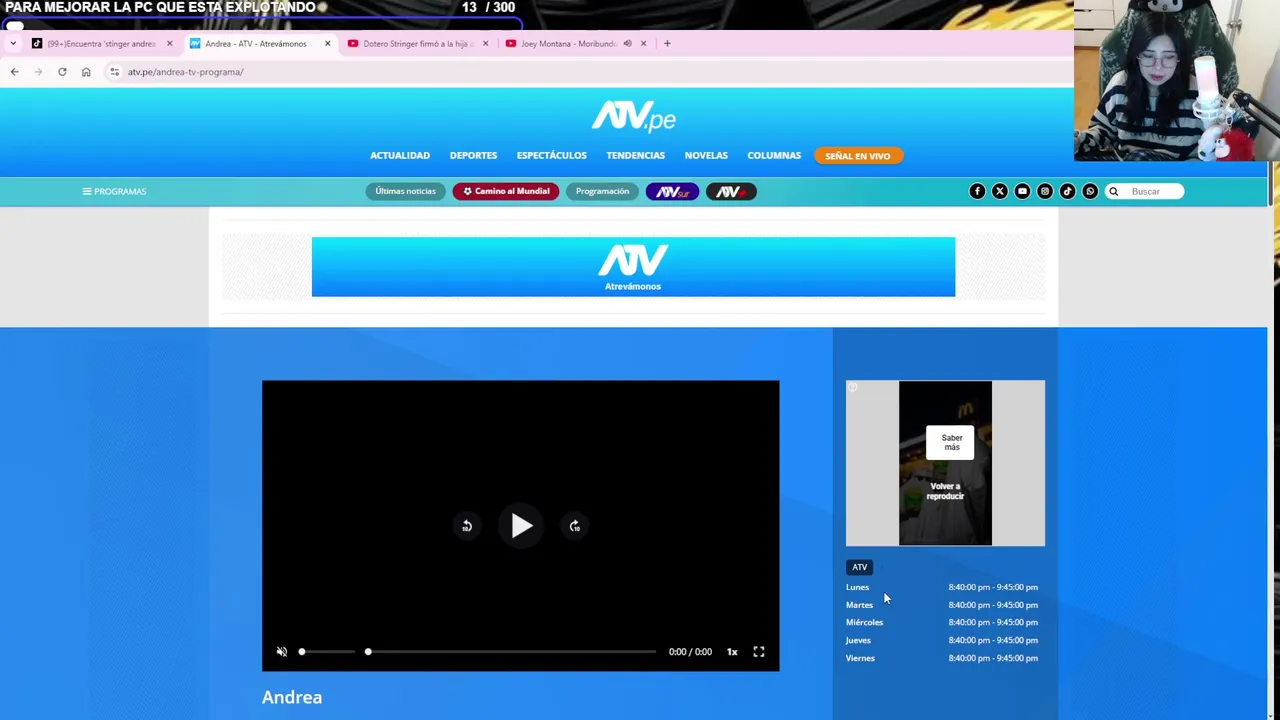This screenshot has width=1280, height=720.
Task: Open Programación pill
Action: (x=602, y=191)
